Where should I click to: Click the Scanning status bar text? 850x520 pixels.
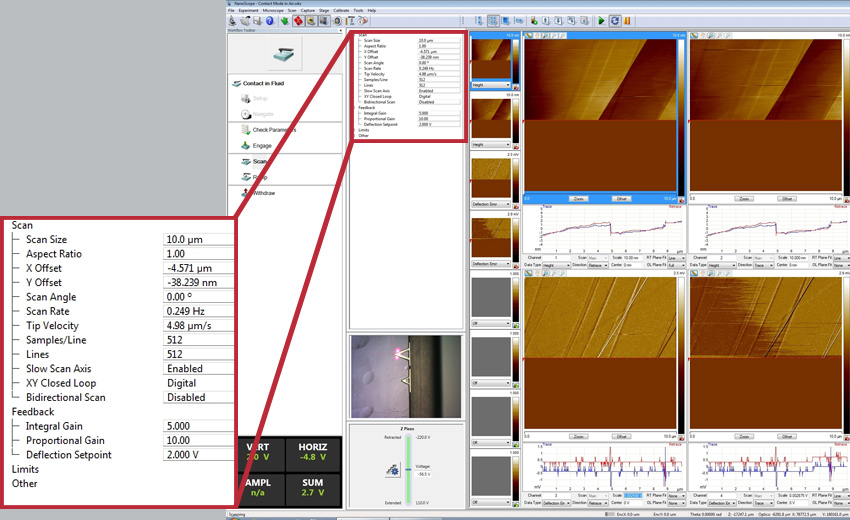(237, 514)
